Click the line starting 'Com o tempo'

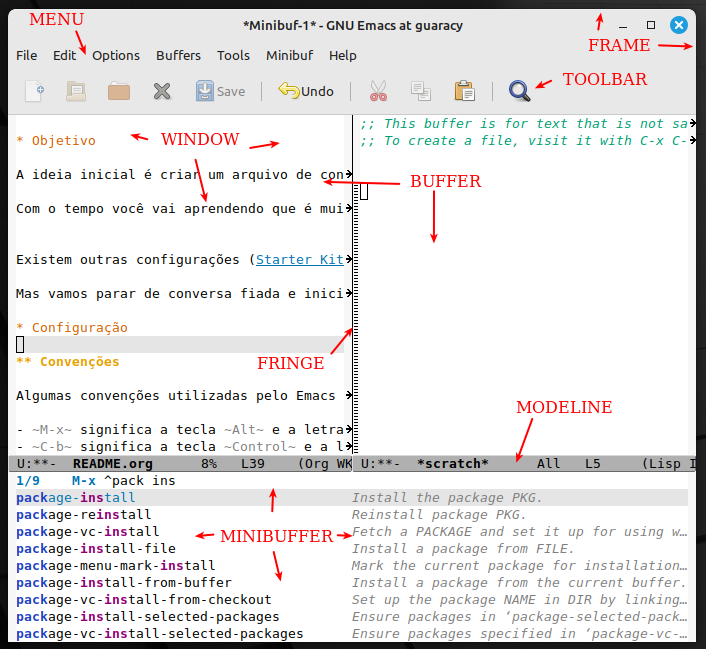pos(180,209)
